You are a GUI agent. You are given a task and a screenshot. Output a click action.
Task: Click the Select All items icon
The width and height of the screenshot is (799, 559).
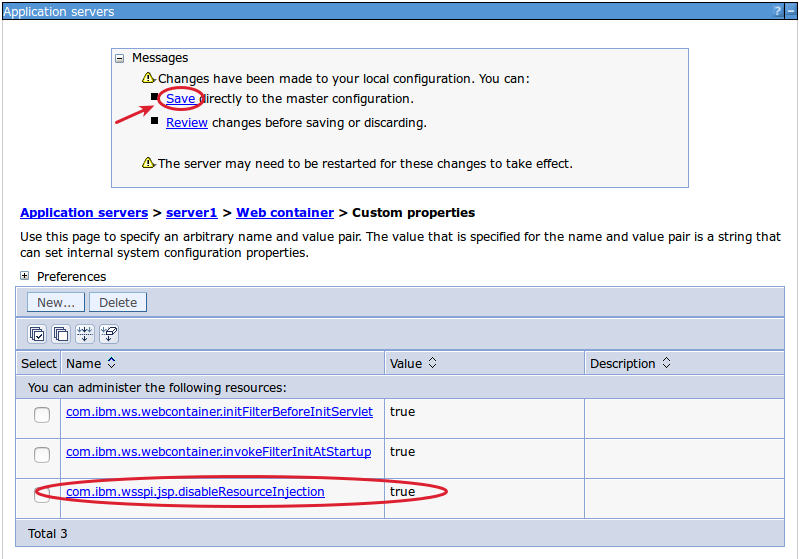(x=37, y=334)
